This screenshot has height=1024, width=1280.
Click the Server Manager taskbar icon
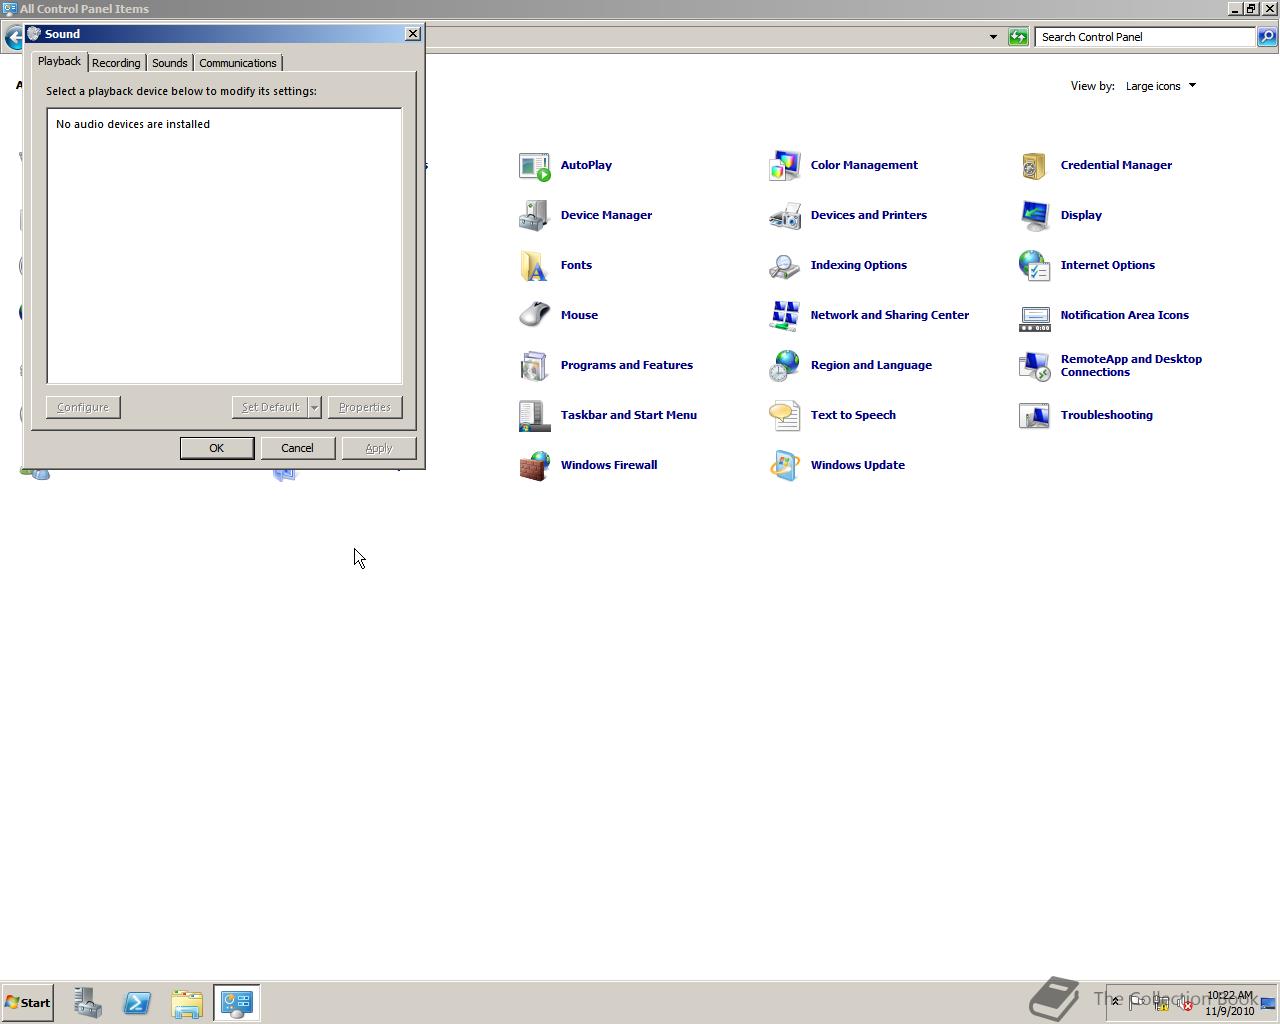(x=87, y=1003)
